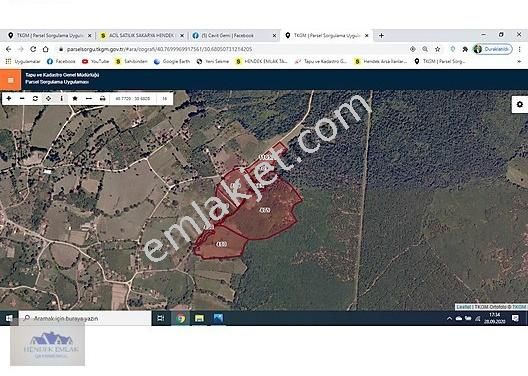Switch to the ADL SATILIK SAKARYA HENDEK tab
The width and height of the screenshot is (528, 376).
pos(142,35)
